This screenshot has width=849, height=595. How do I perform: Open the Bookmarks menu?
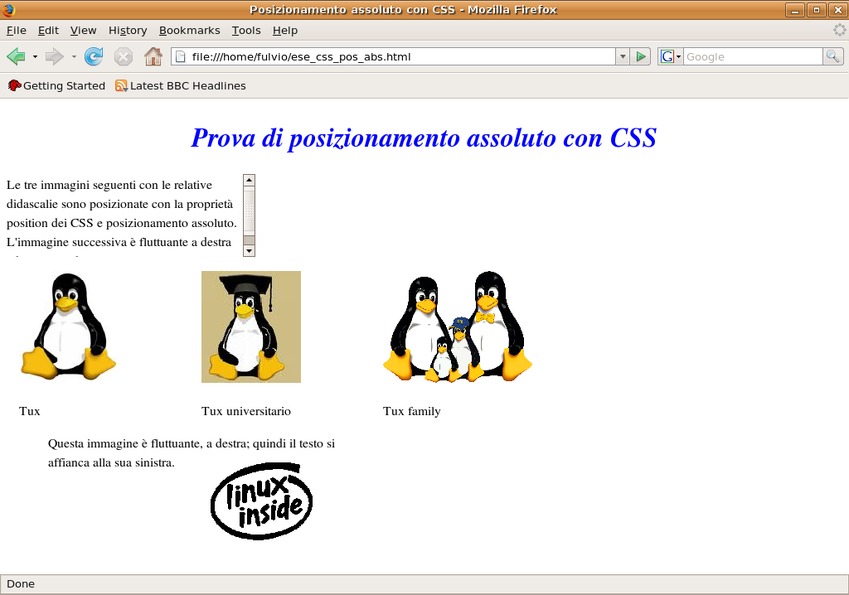click(x=190, y=30)
